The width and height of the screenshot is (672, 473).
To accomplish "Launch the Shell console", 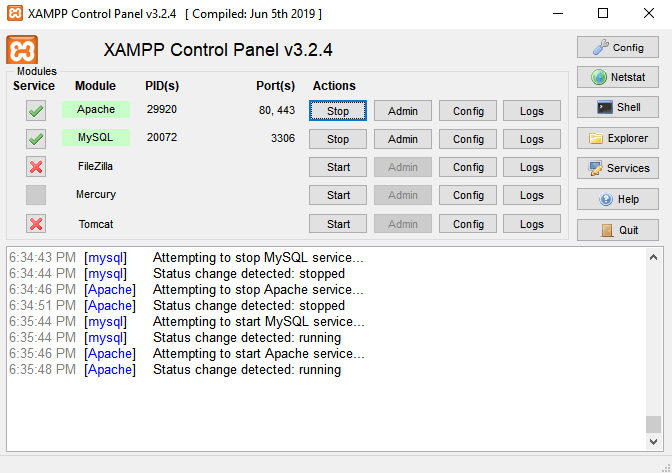I will click(x=617, y=107).
